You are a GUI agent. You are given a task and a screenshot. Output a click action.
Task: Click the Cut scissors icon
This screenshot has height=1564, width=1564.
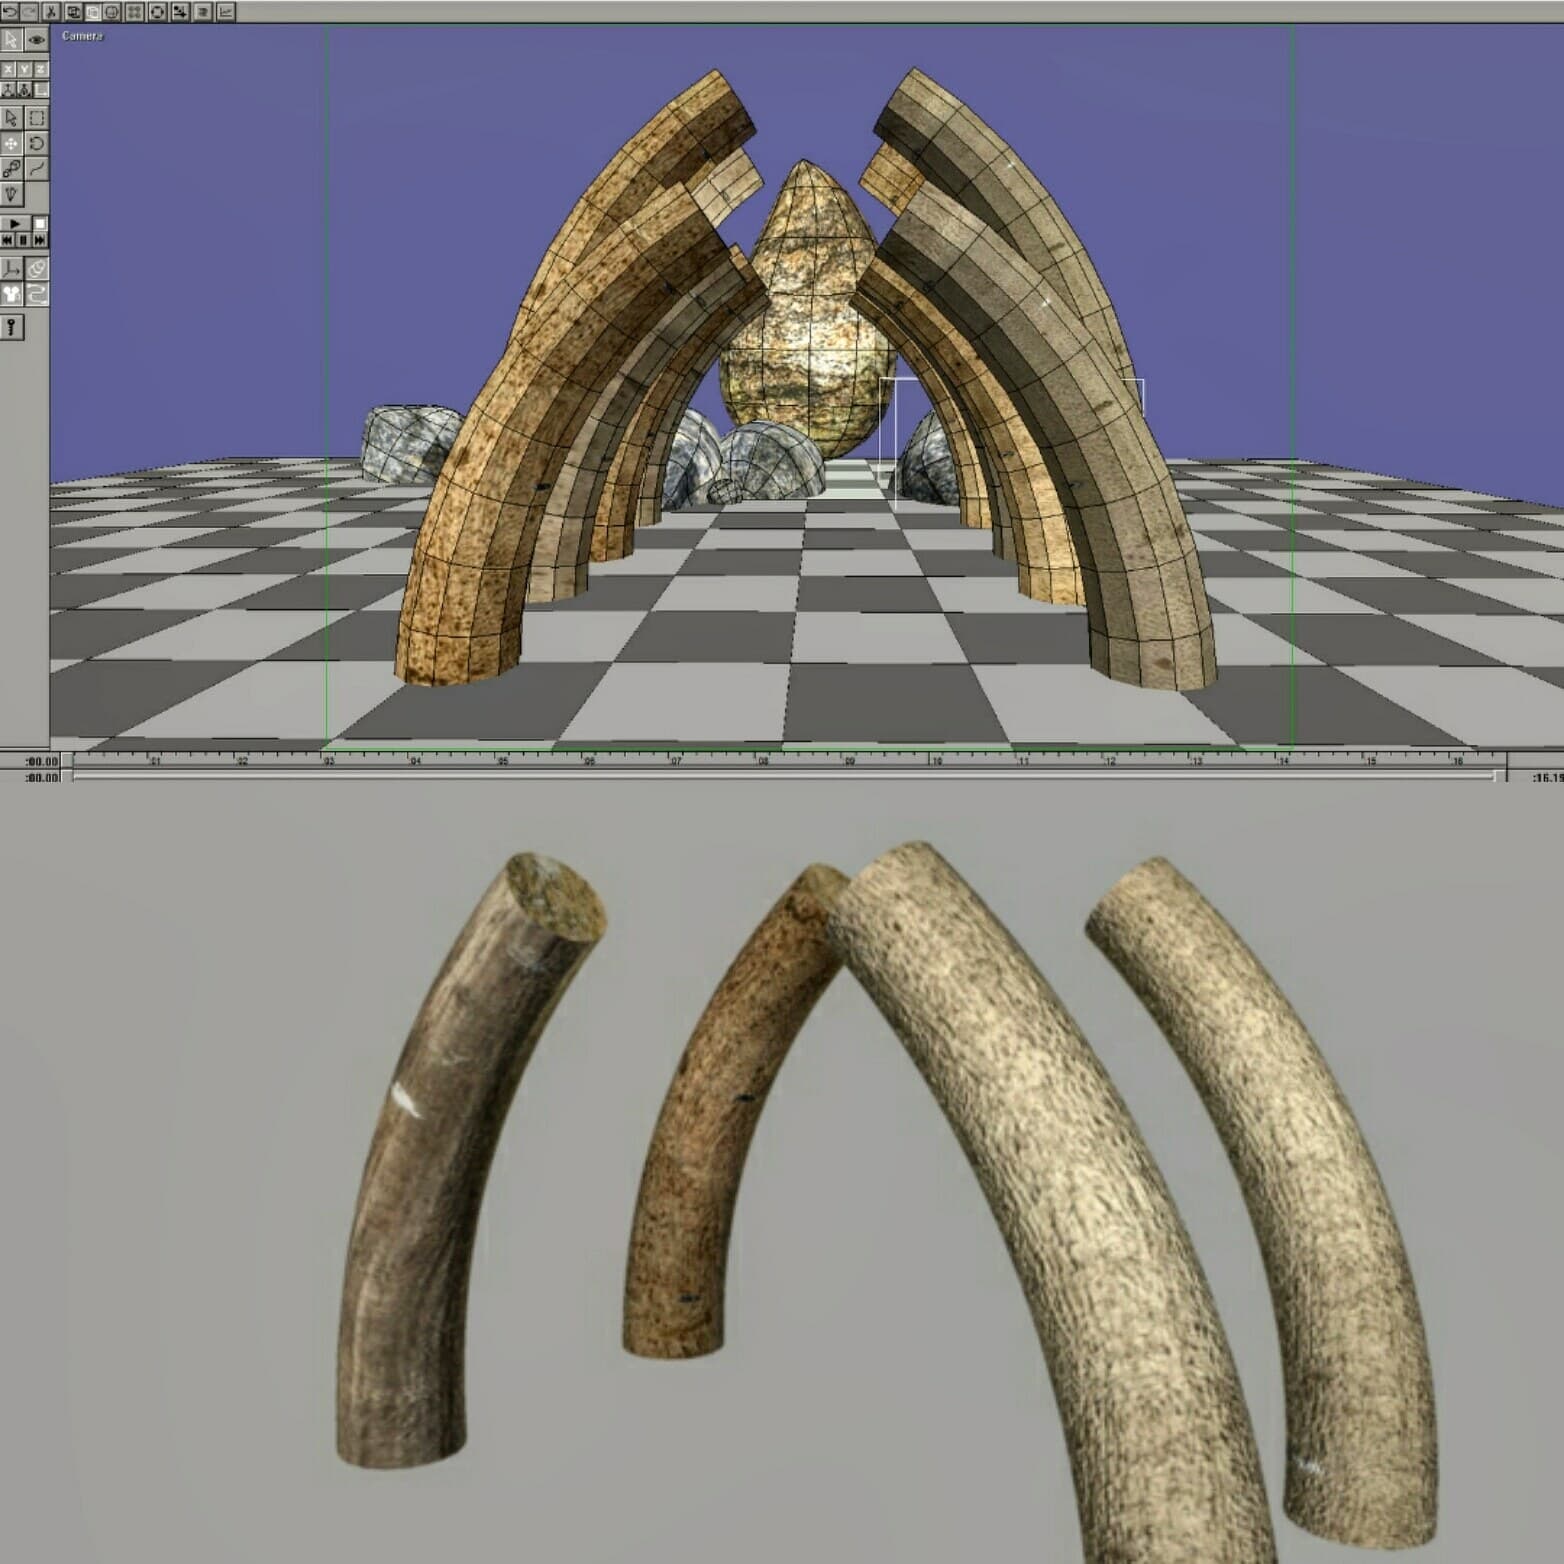(51, 12)
